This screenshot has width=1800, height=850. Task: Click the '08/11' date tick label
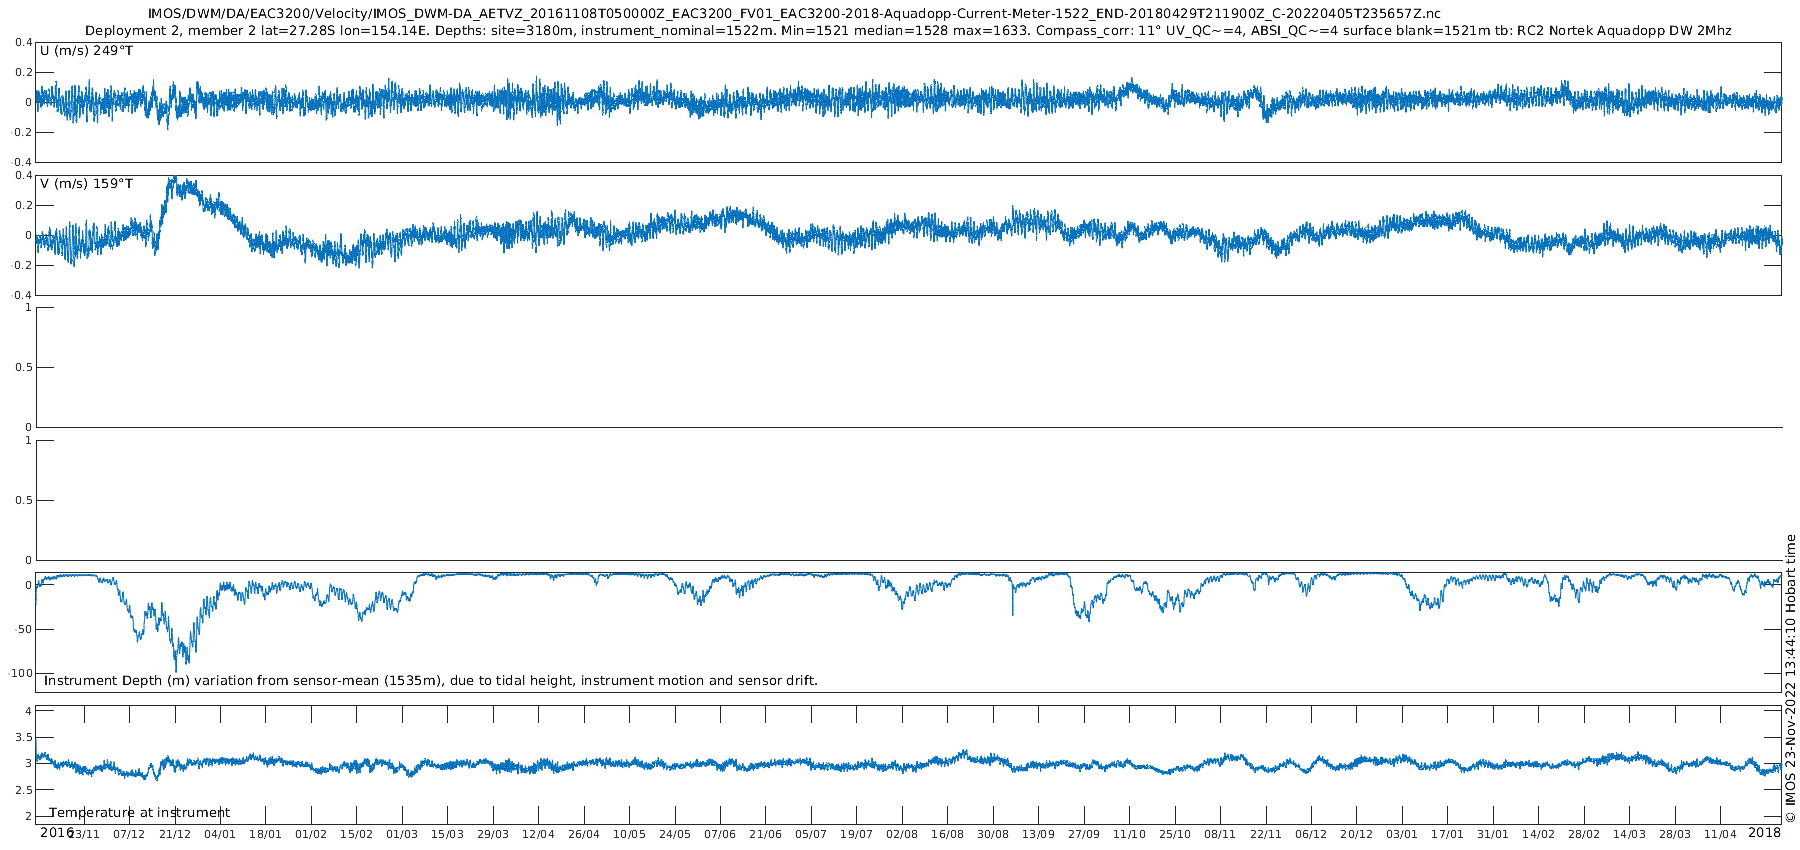[x=1220, y=834]
